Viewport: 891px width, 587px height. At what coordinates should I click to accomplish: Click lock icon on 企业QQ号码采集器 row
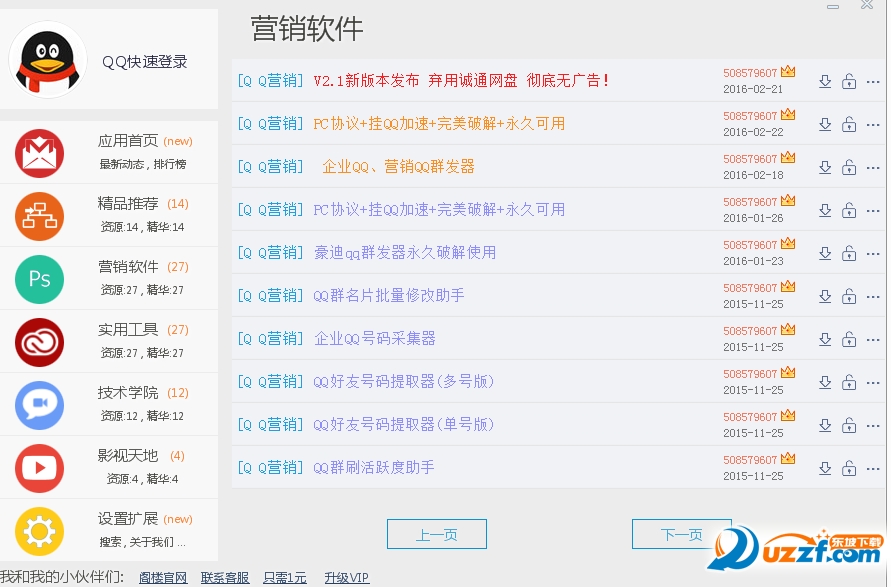(849, 339)
